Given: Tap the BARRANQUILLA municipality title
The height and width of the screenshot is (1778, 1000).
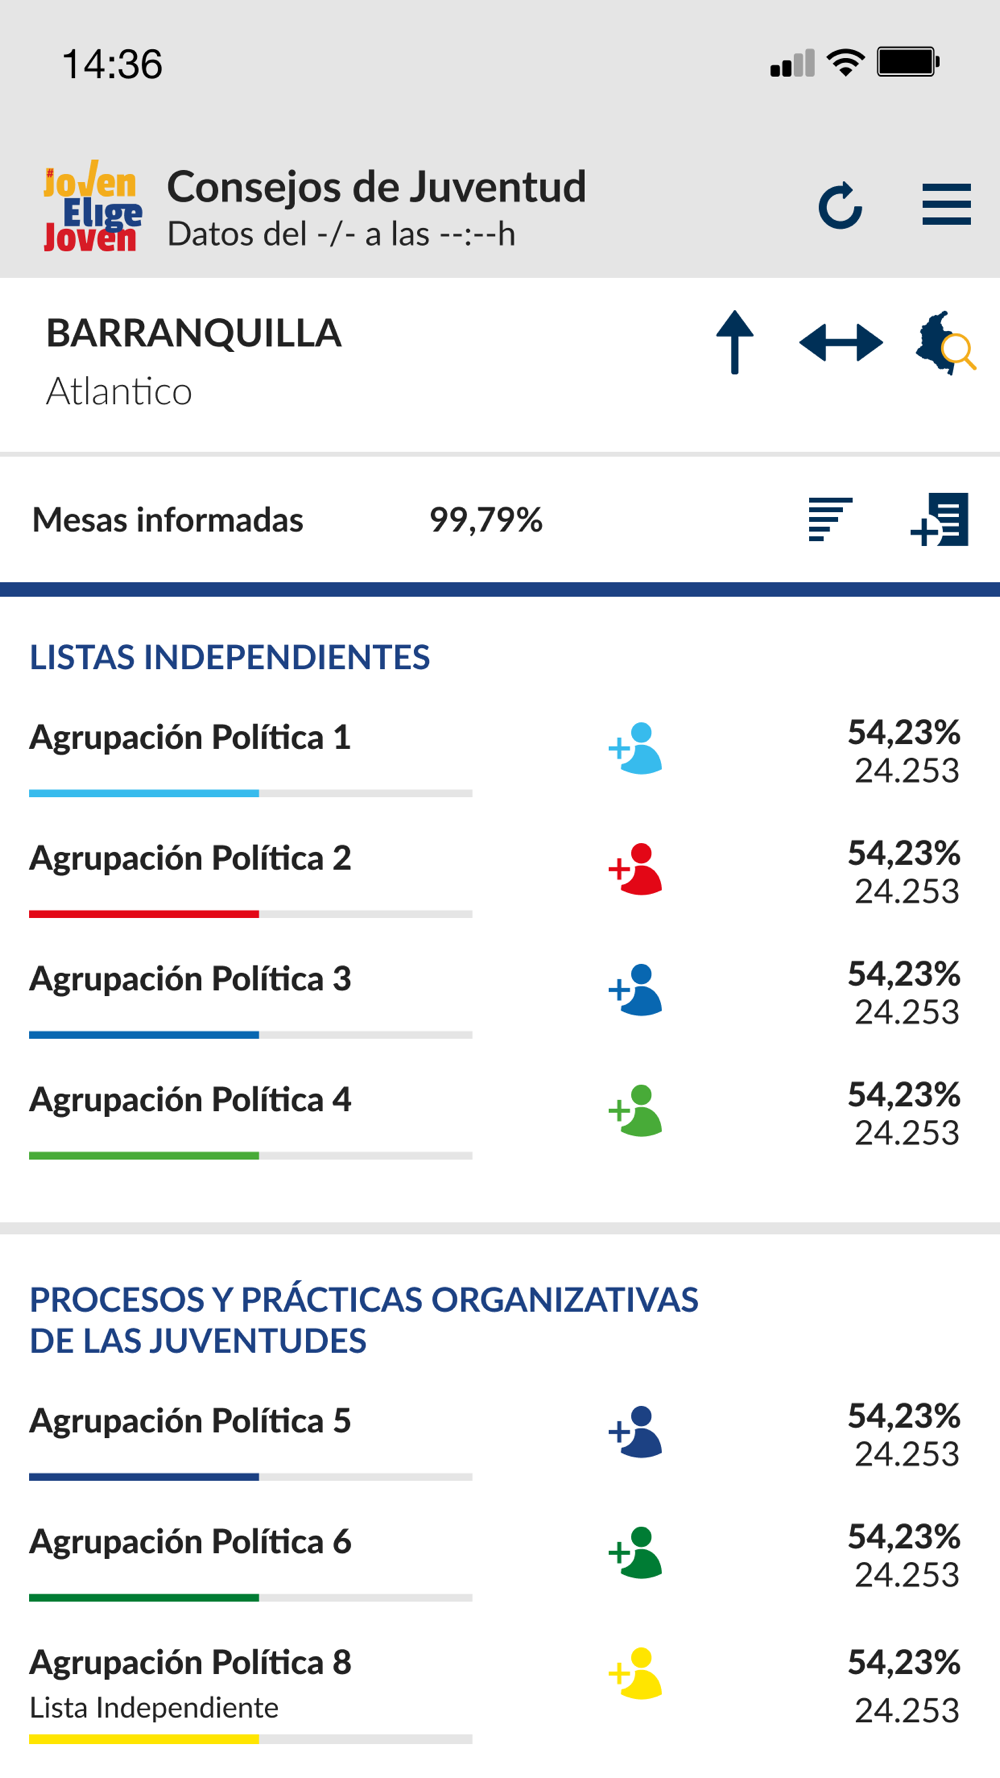Looking at the screenshot, I should (x=194, y=333).
